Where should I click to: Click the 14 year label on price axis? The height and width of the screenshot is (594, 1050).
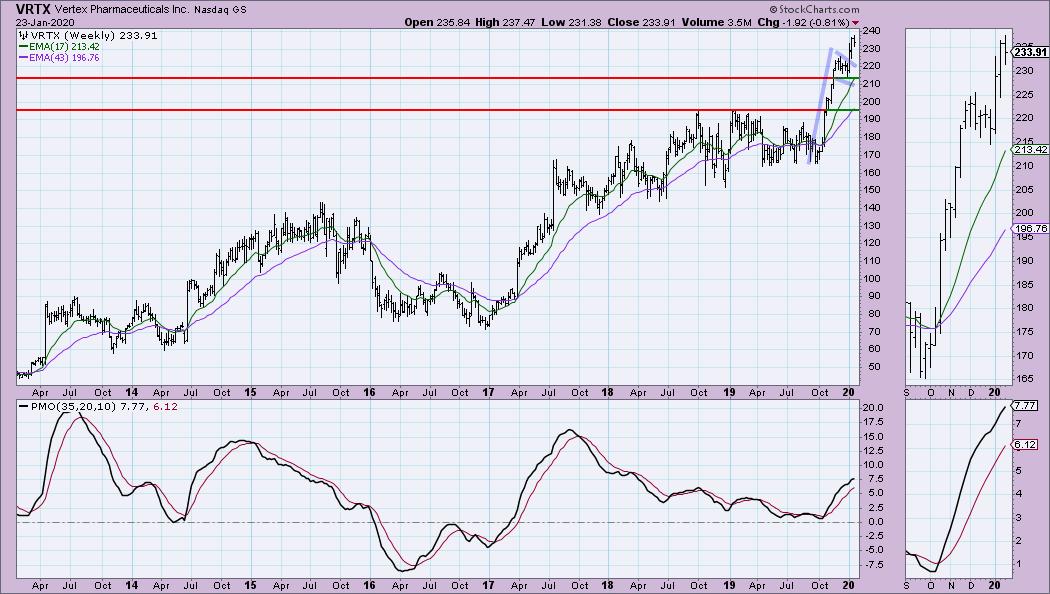[131, 392]
